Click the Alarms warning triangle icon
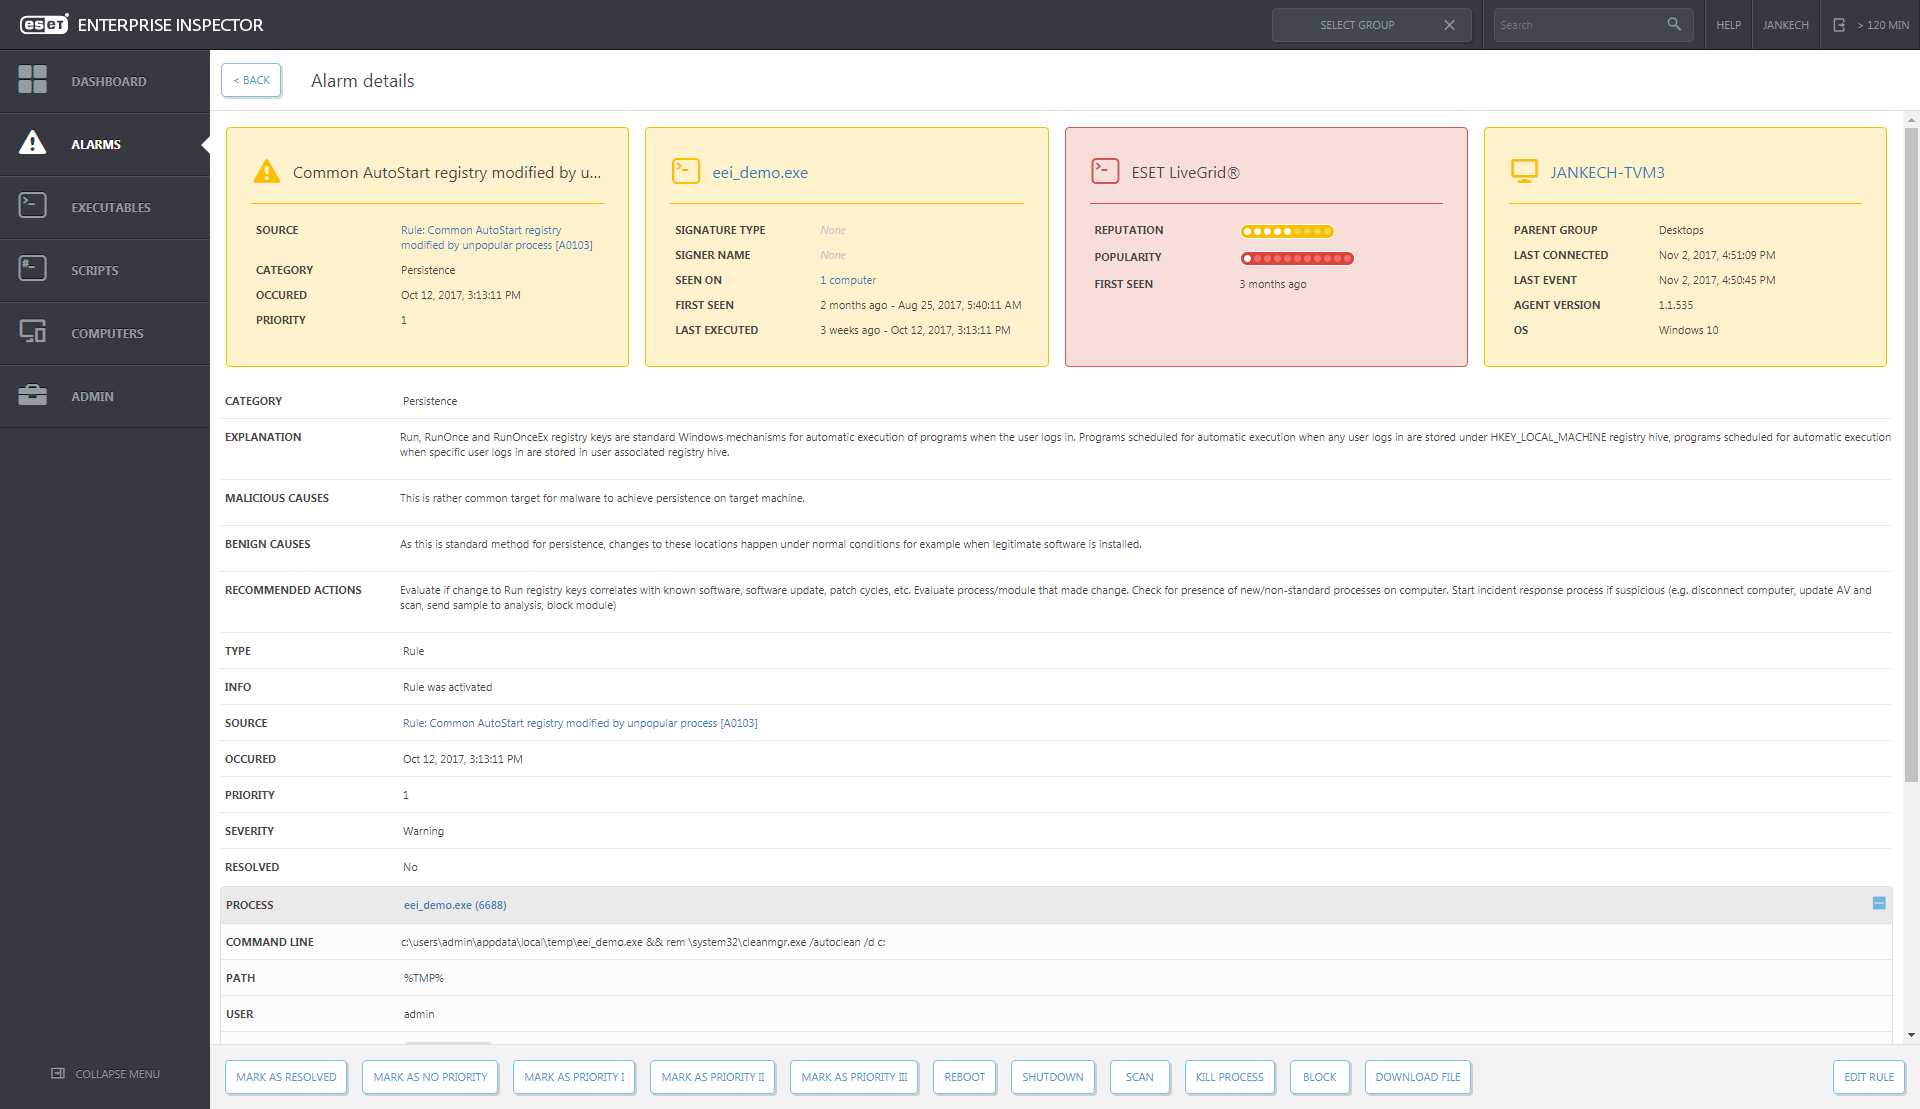This screenshot has height=1109, width=1920. coord(33,143)
